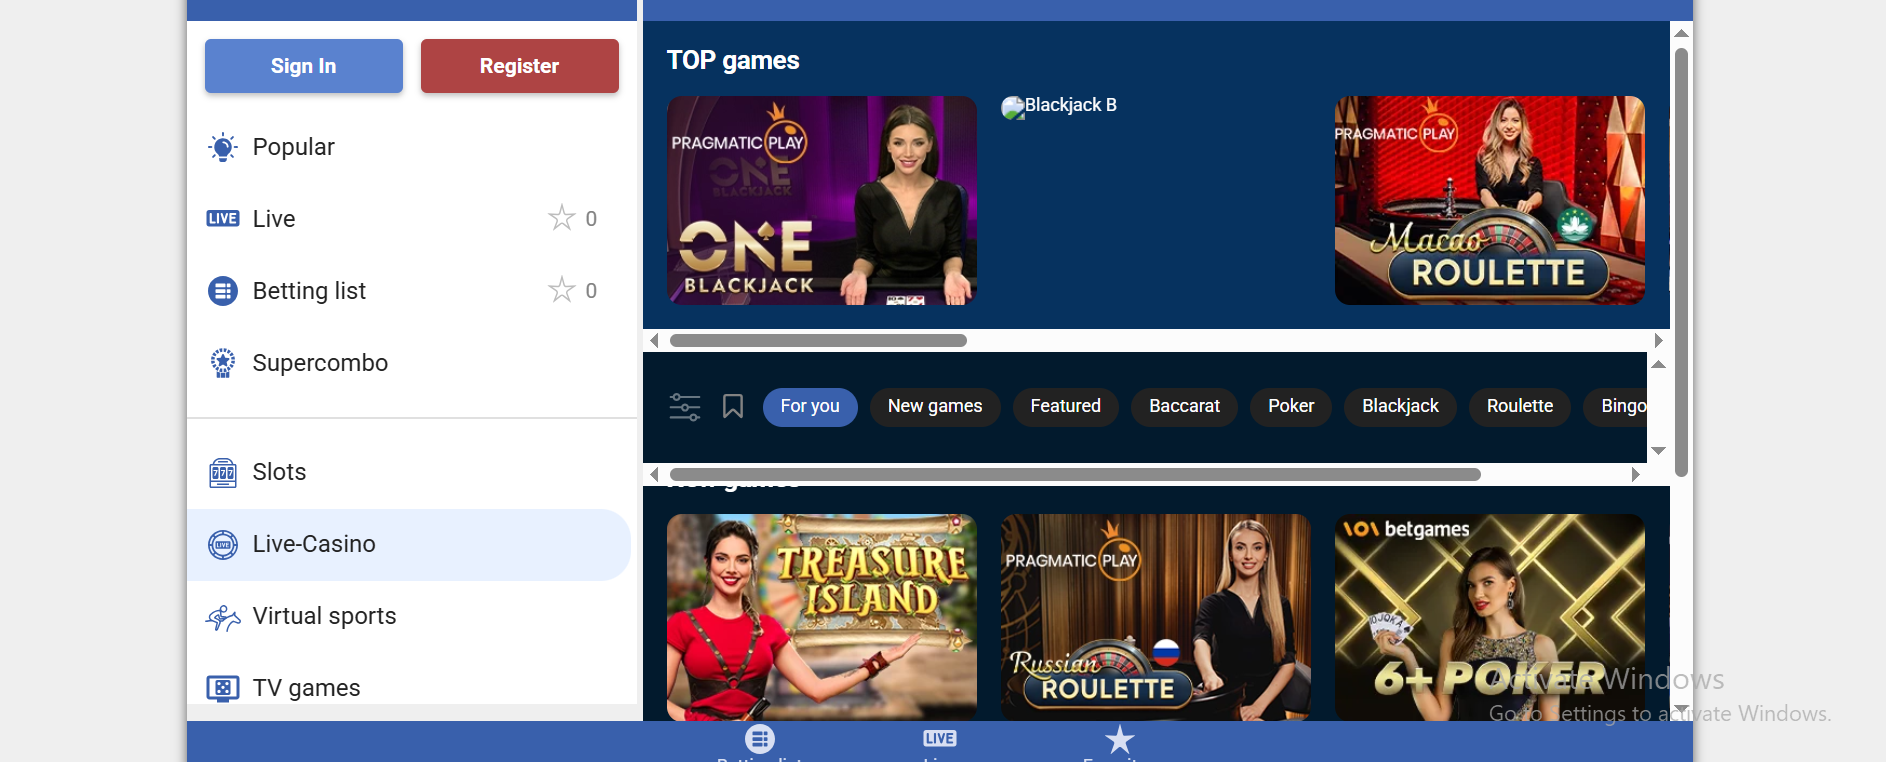Click the broken Blackjack B image icon
This screenshot has height=762, width=1886.
[1012, 107]
